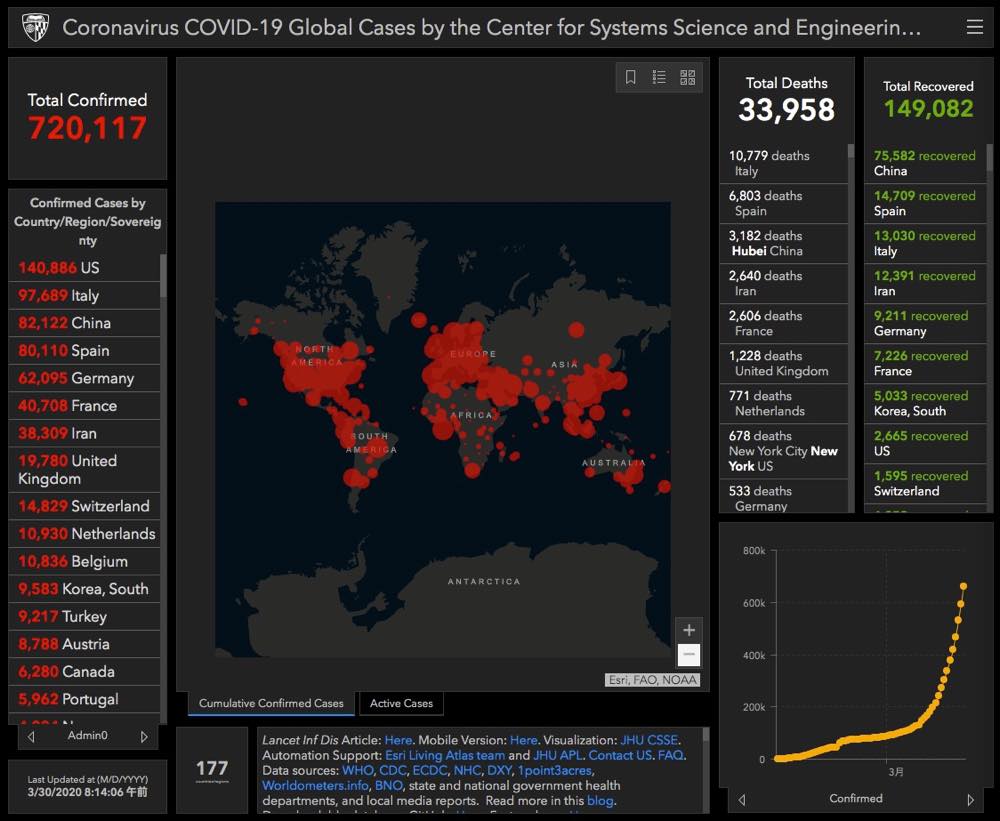Select '9,211 recovered Germany' entry
The image size is (1000, 821).
pos(925,323)
